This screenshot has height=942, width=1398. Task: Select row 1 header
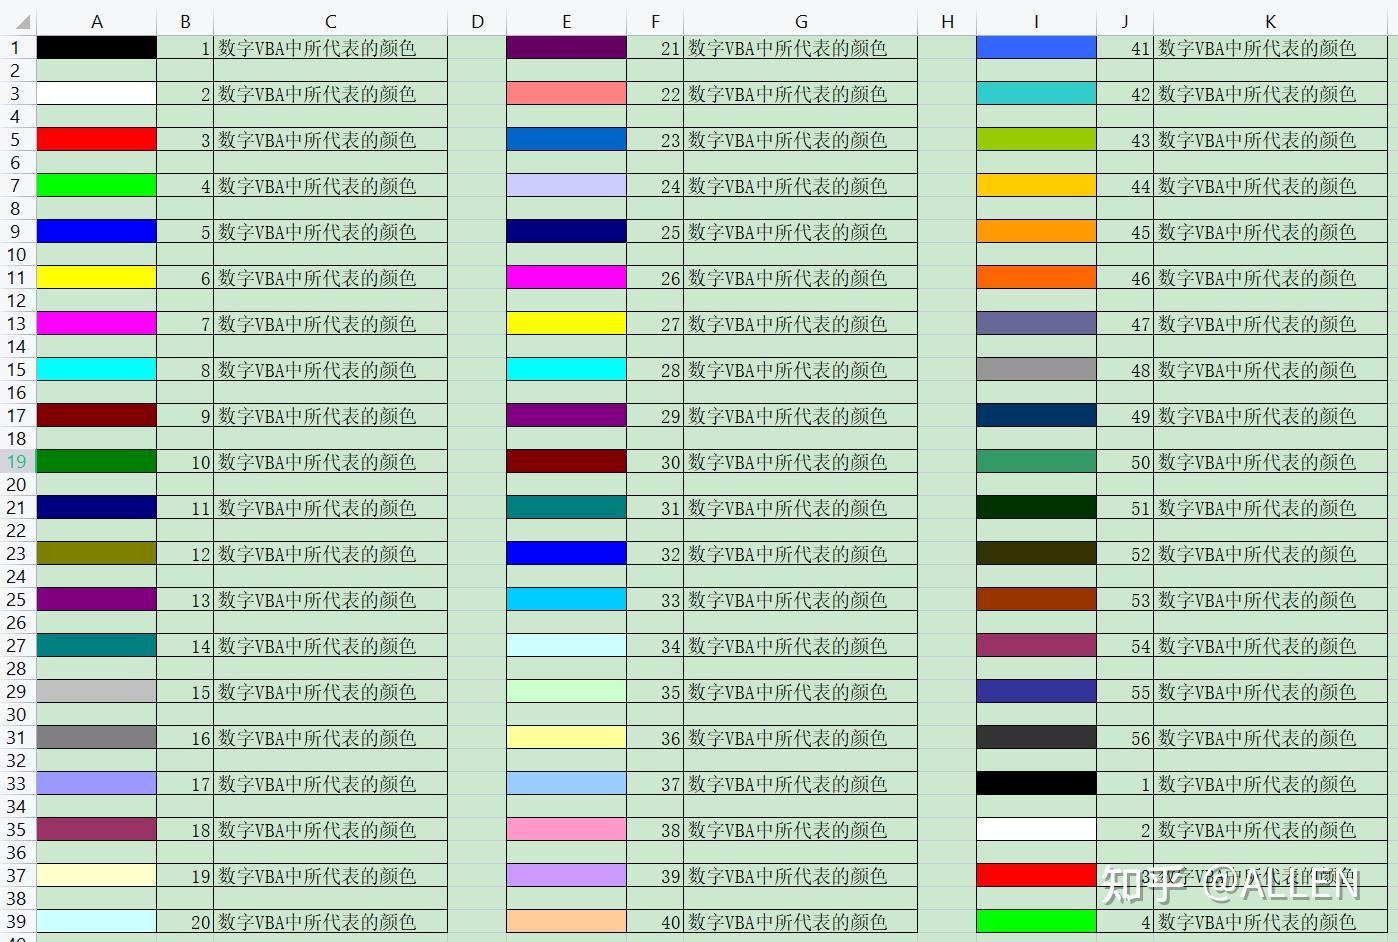14,47
